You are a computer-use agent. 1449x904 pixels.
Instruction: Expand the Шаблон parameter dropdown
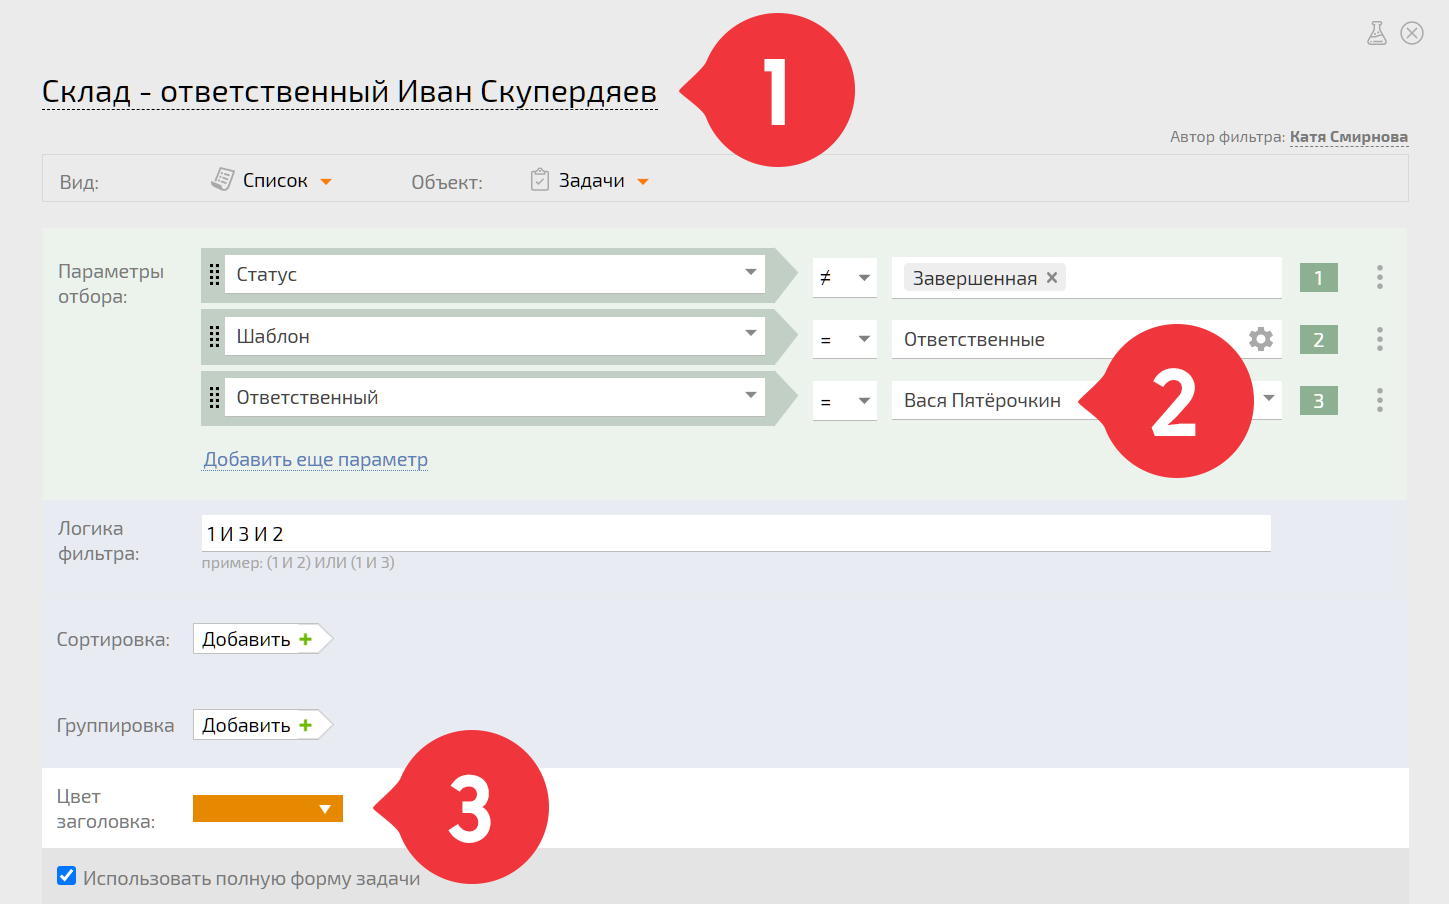pos(750,334)
